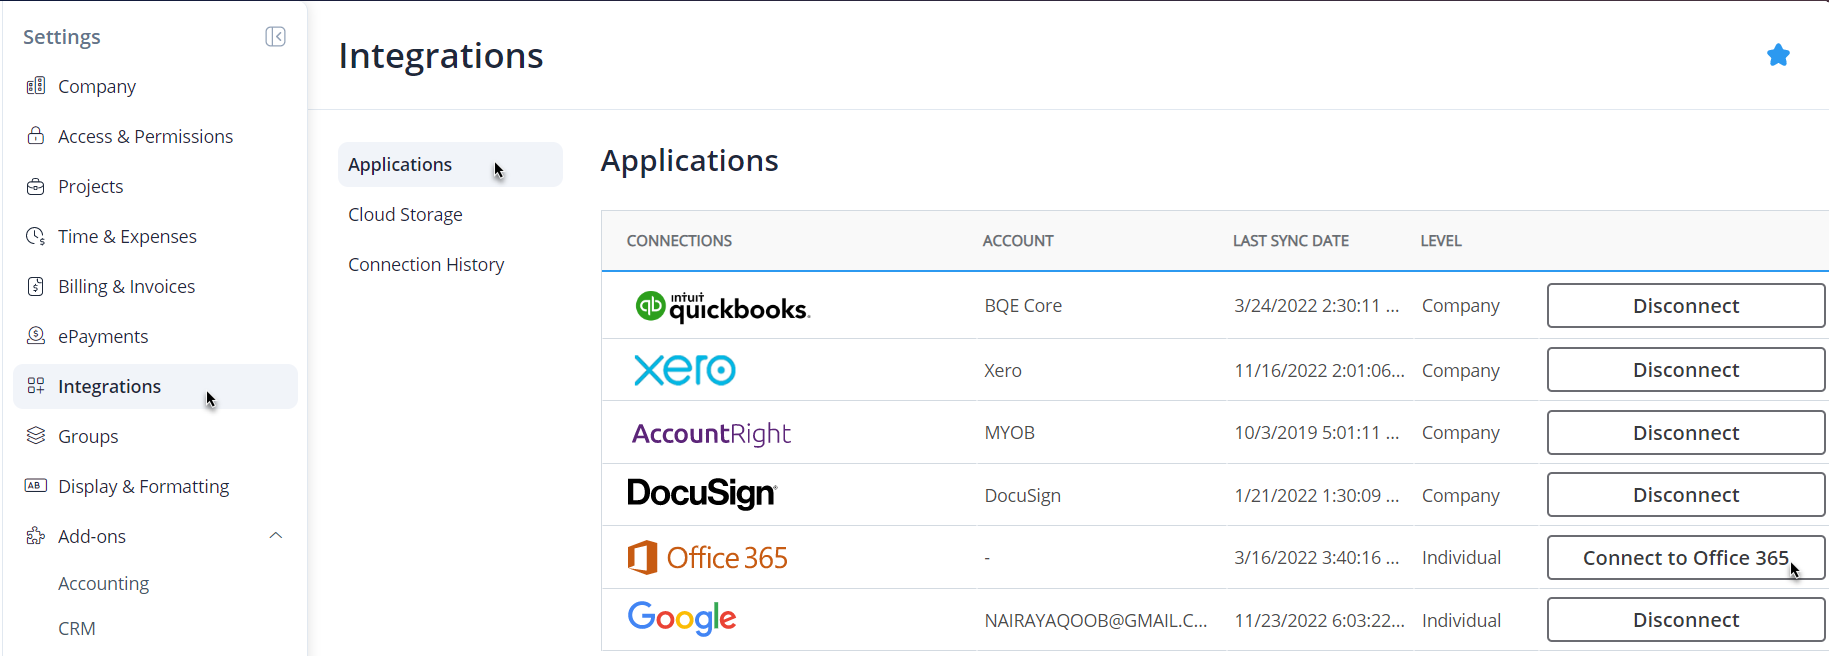
Task: Click the BQE Core account cell
Action: (1023, 306)
